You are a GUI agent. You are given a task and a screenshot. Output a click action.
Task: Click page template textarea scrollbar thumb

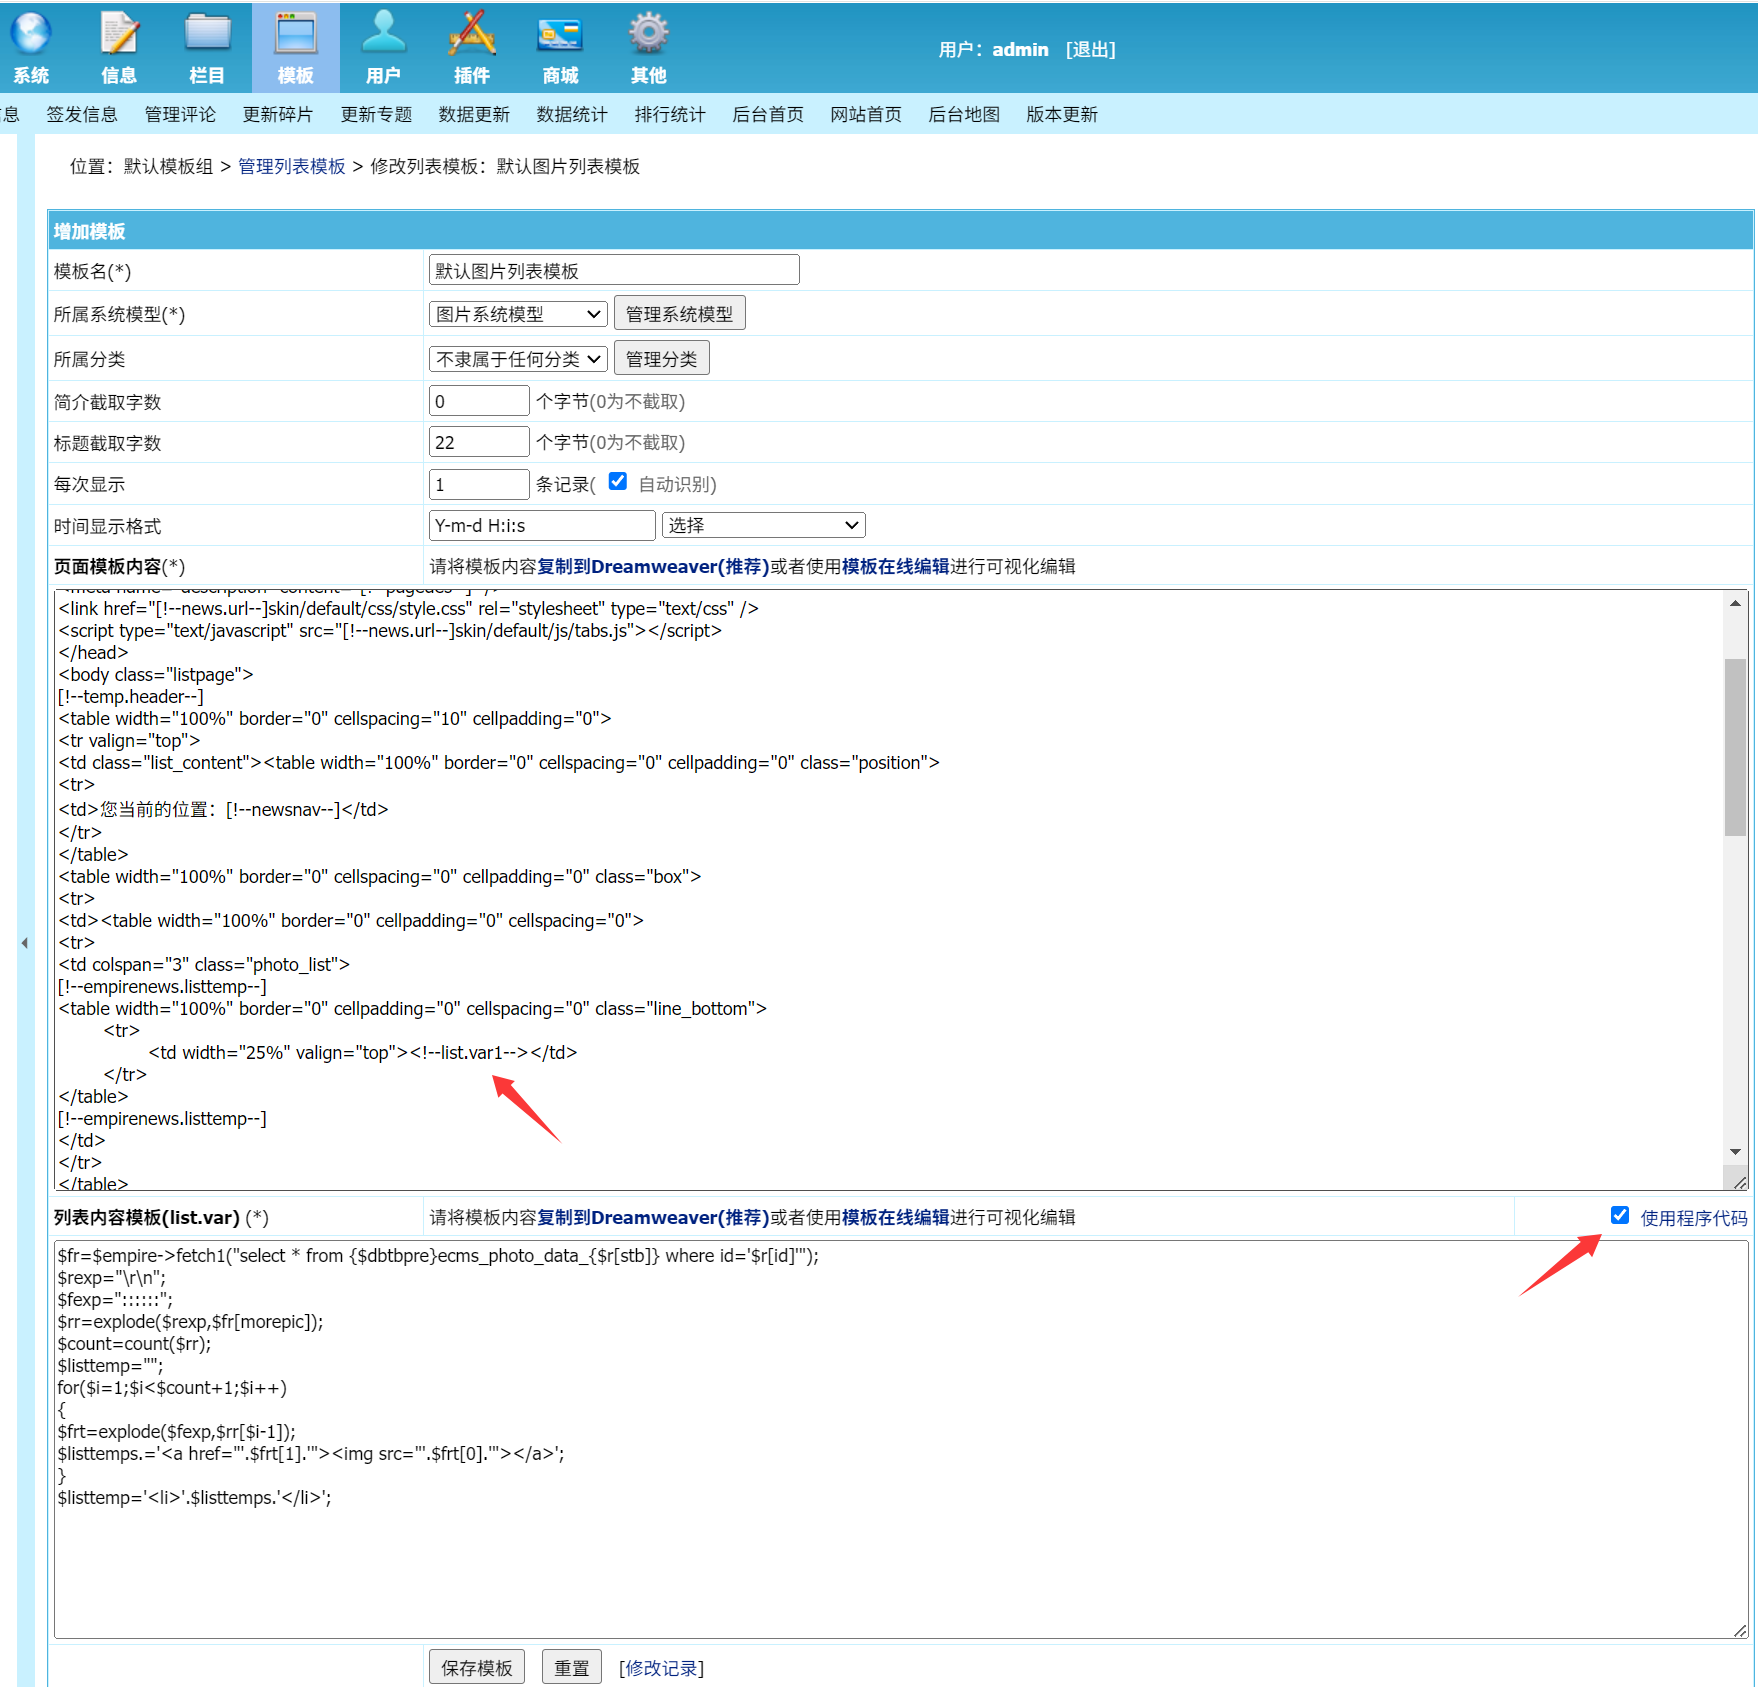pos(1735,747)
